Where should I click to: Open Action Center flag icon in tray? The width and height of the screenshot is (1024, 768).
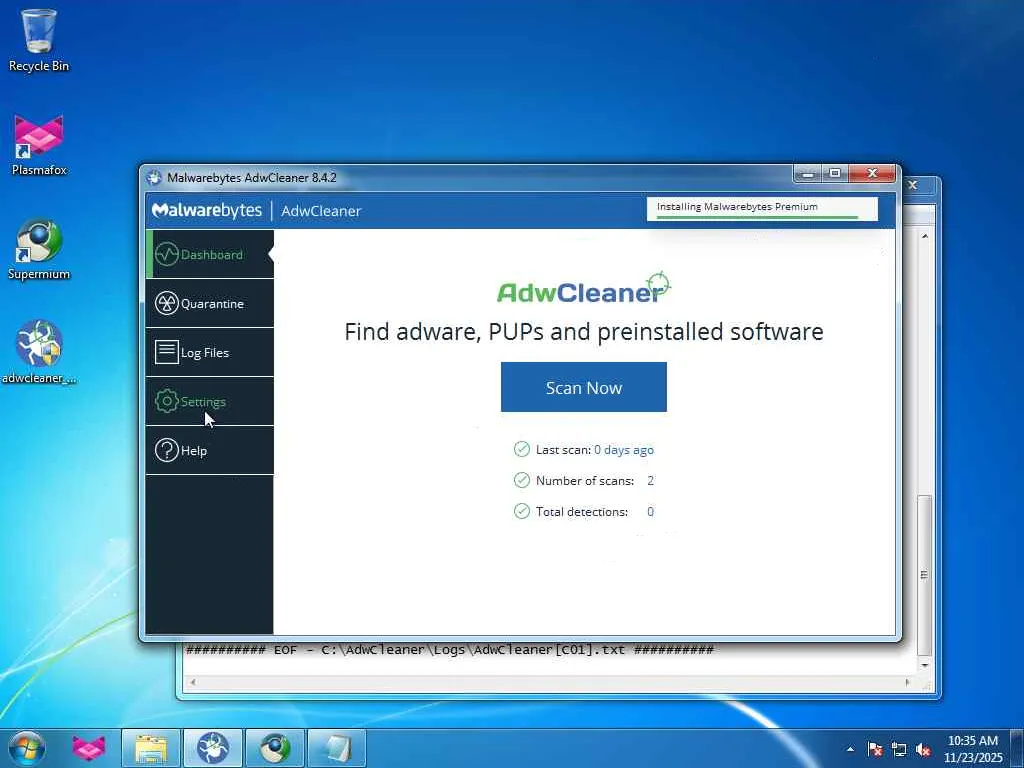coord(875,749)
